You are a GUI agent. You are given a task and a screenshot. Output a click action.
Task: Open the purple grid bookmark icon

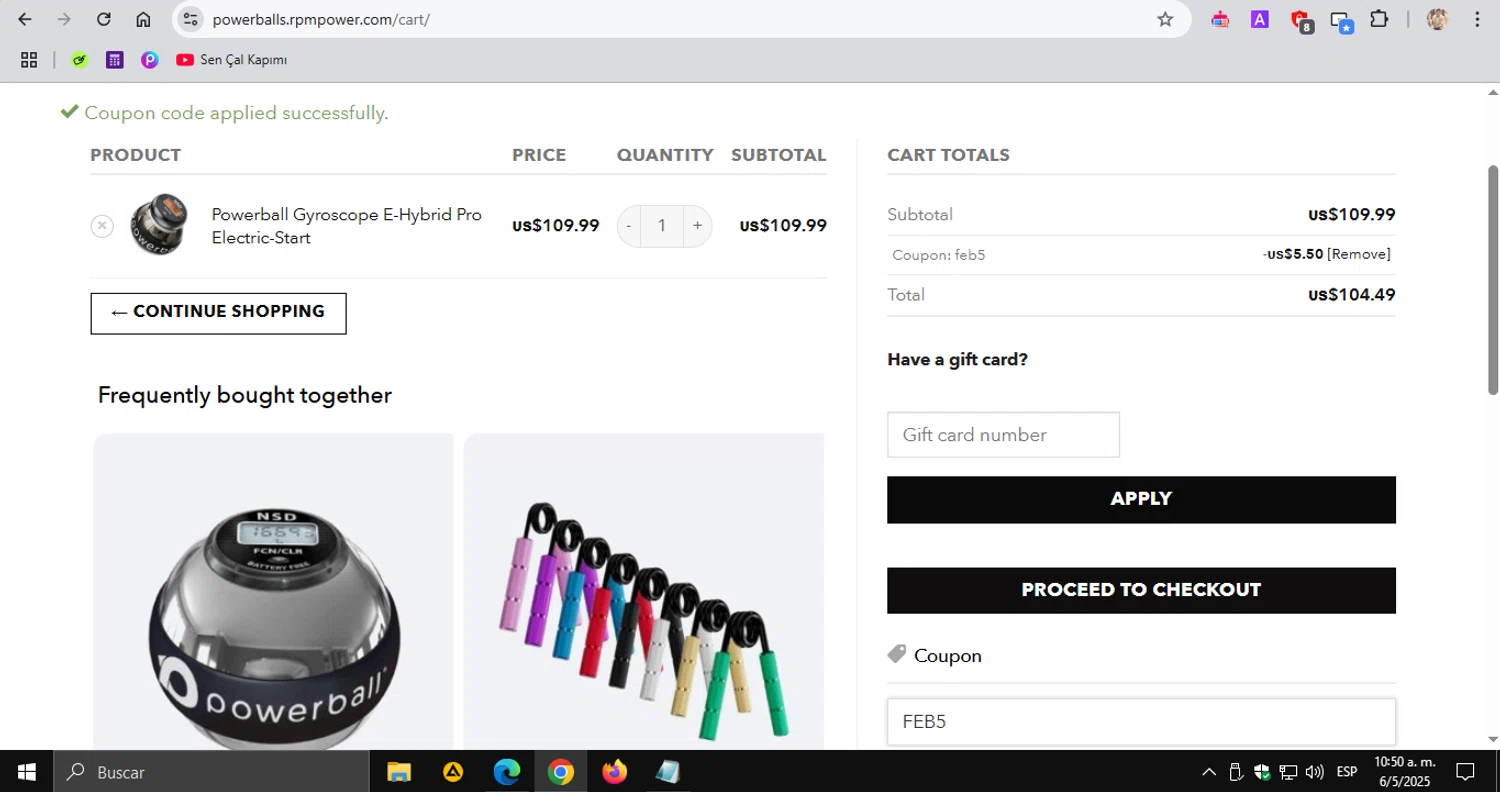pyautogui.click(x=115, y=60)
